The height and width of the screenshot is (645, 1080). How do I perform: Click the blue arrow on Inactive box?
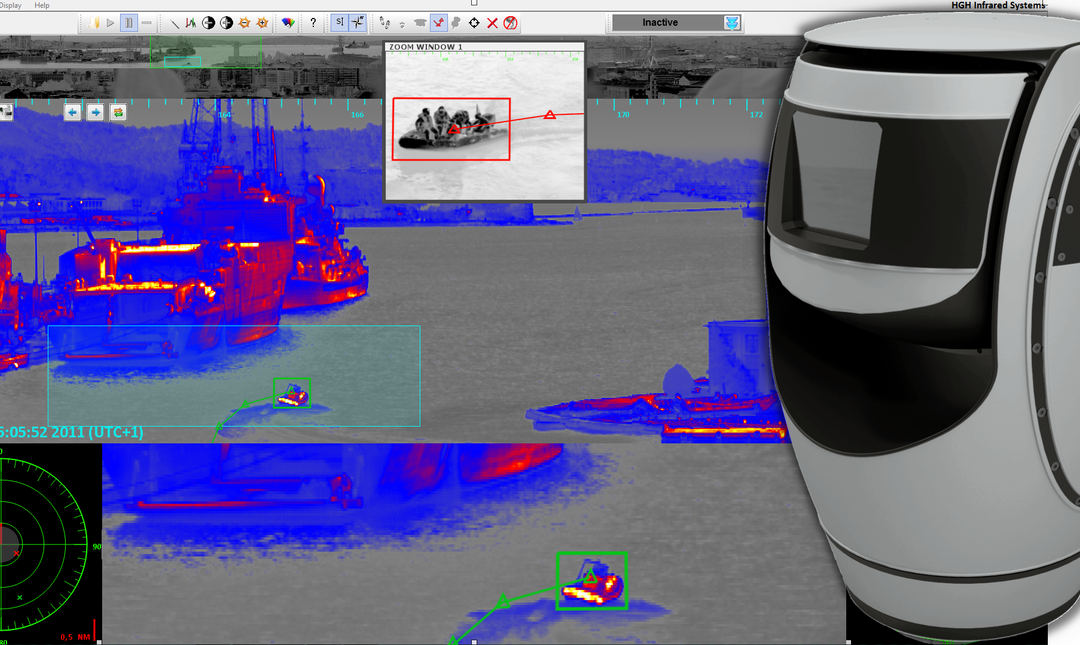pos(731,23)
